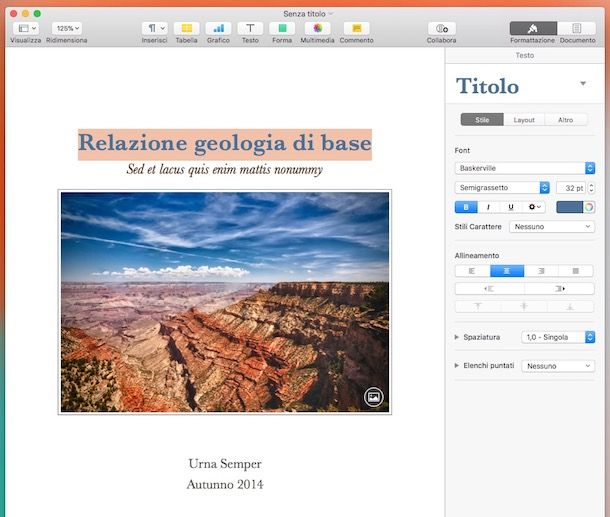610x517 pixels.
Task: Toggle italic formatting with I button
Action: [x=489, y=207]
